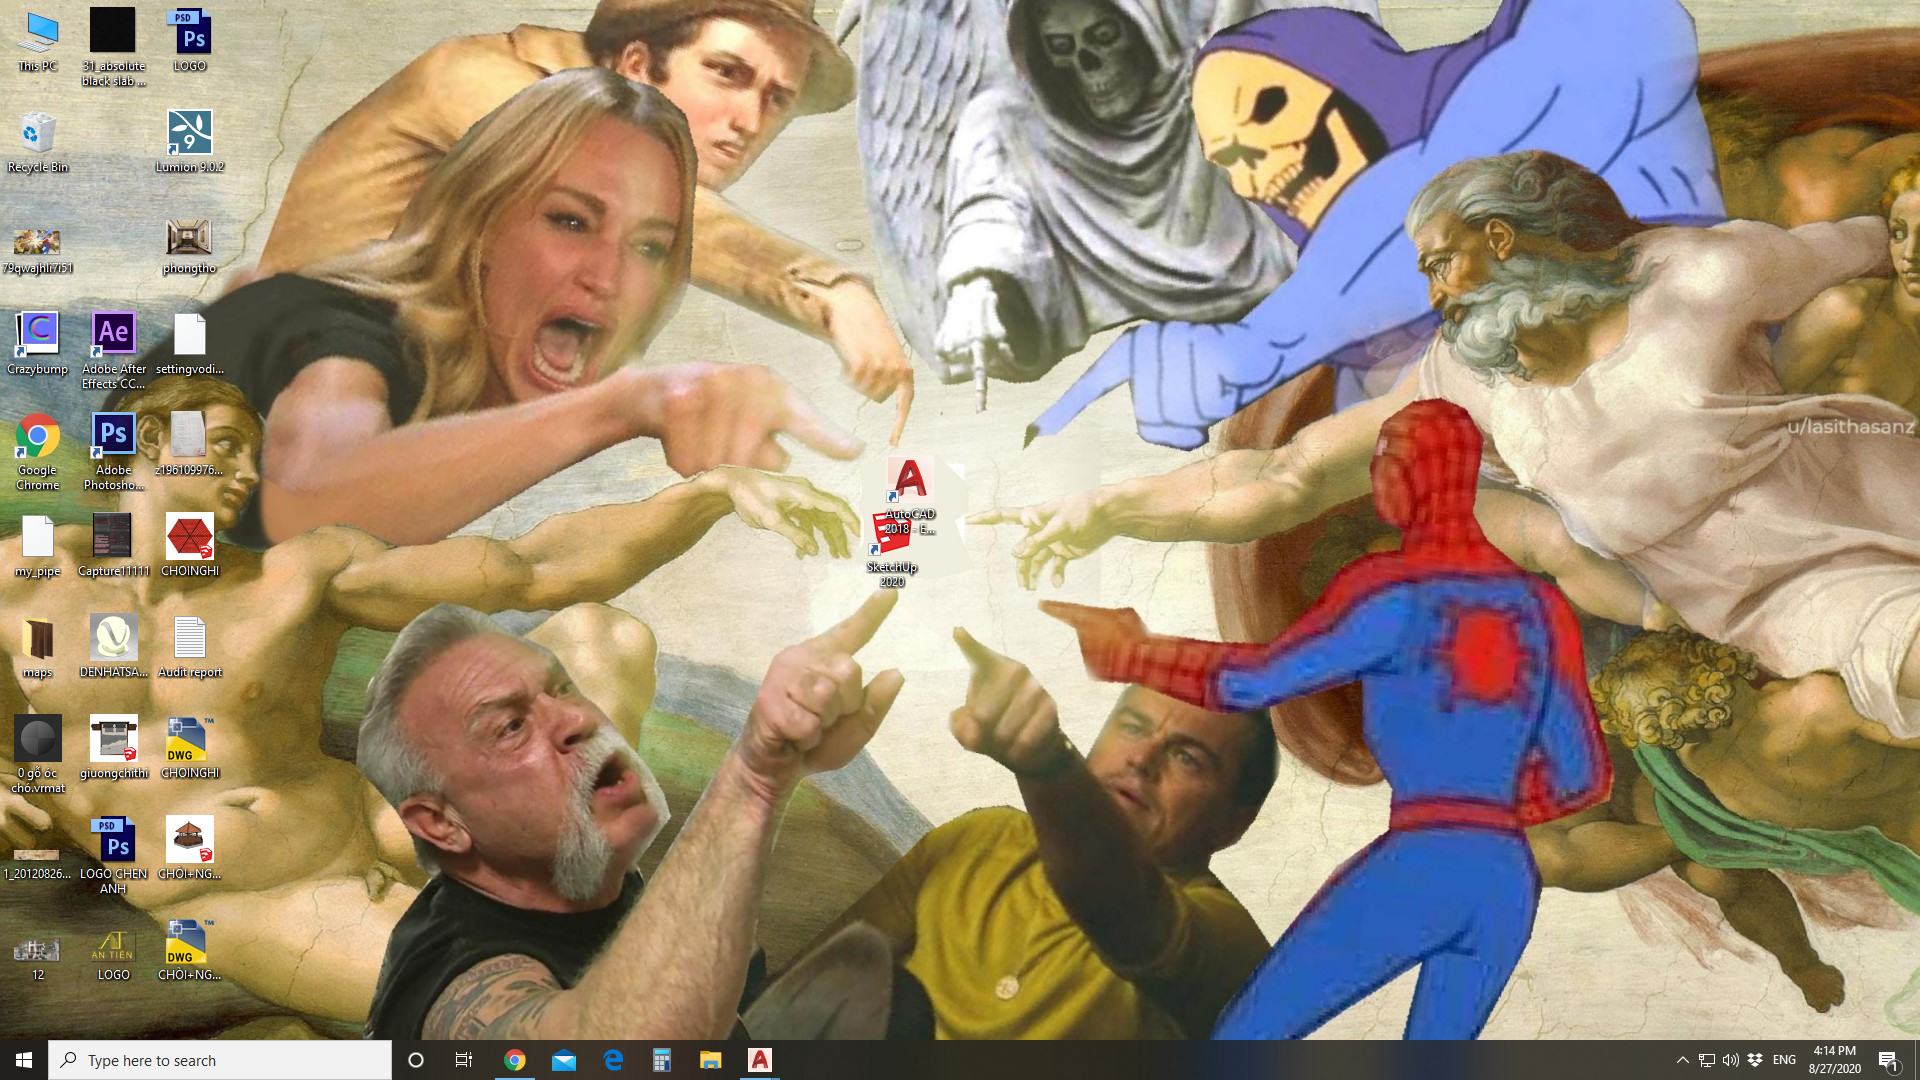Click the Type here to search box
Viewport: 1920px width, 1080px height.
coord(220,1060)
